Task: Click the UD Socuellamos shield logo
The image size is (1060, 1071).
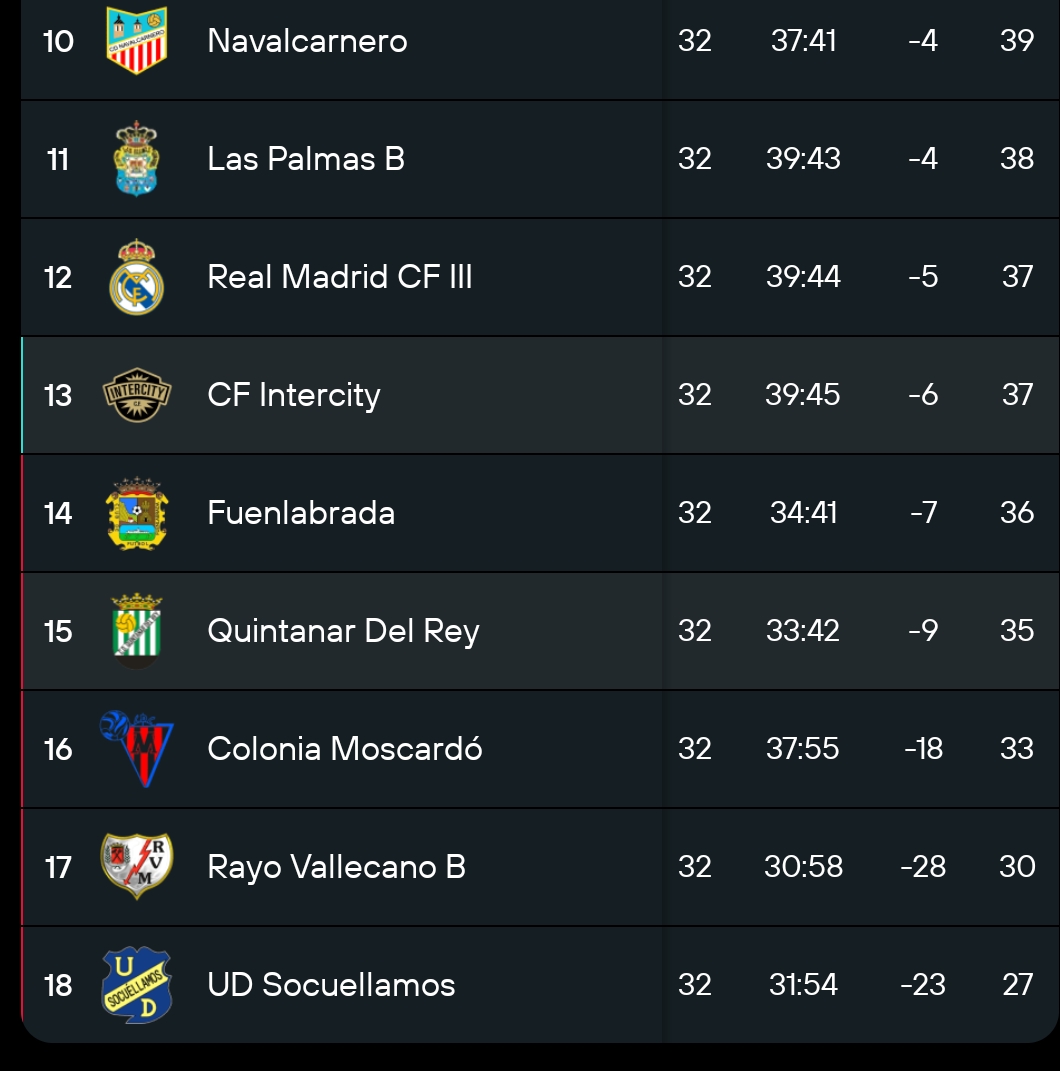Action: (137, 985)
